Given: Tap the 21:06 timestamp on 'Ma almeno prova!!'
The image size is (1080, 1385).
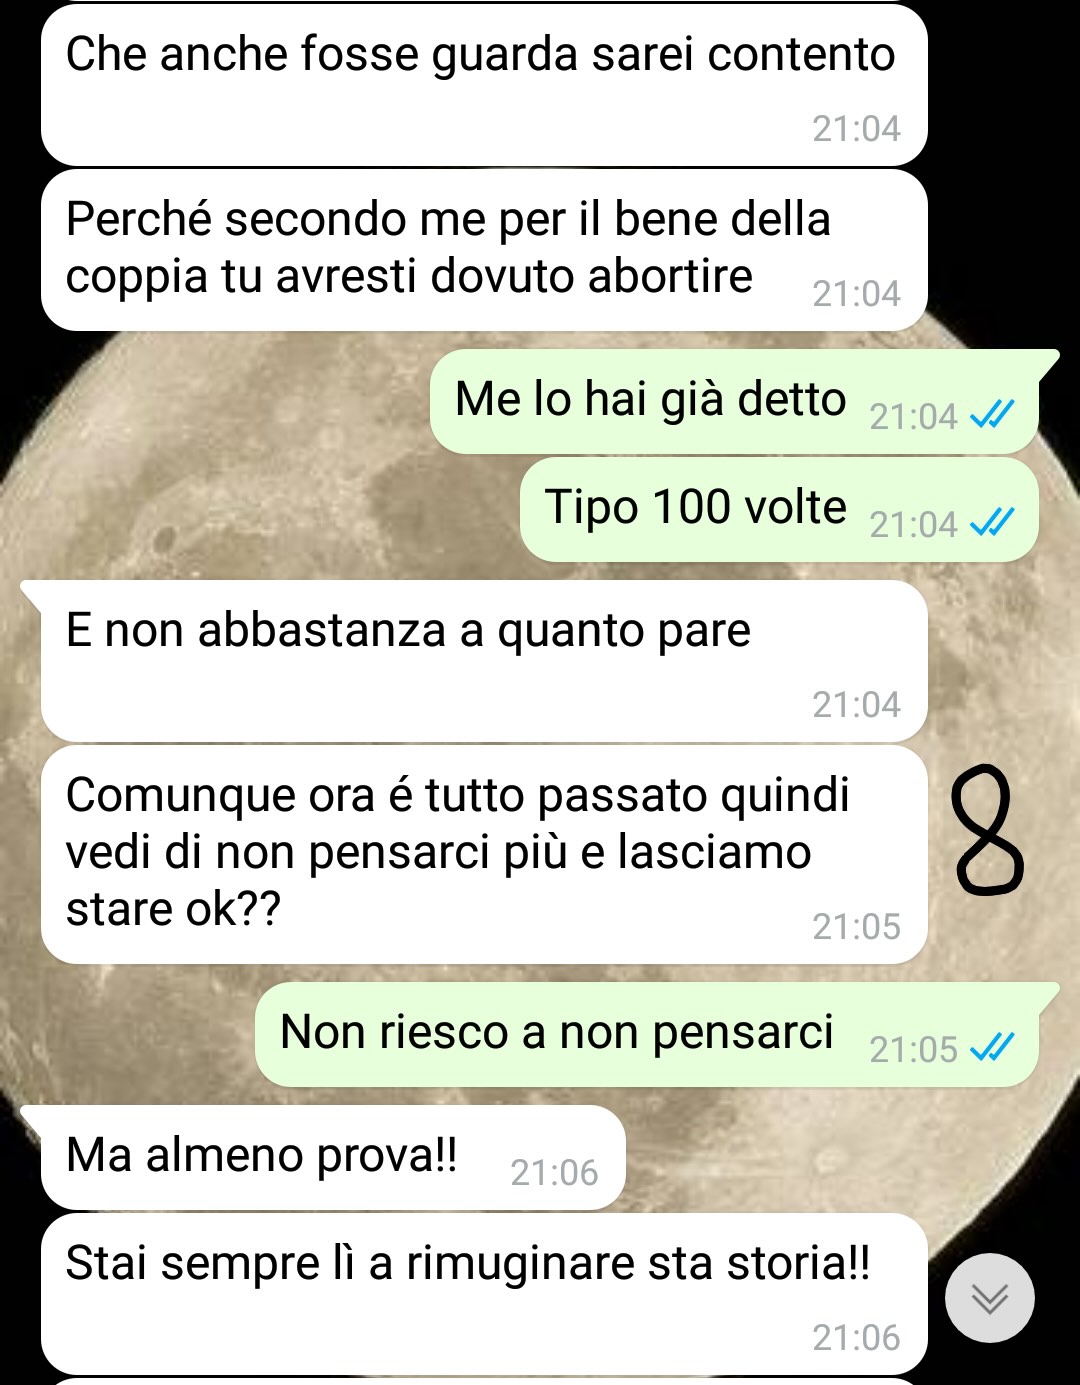Looking at the screenshot, I should [554, 1172].
